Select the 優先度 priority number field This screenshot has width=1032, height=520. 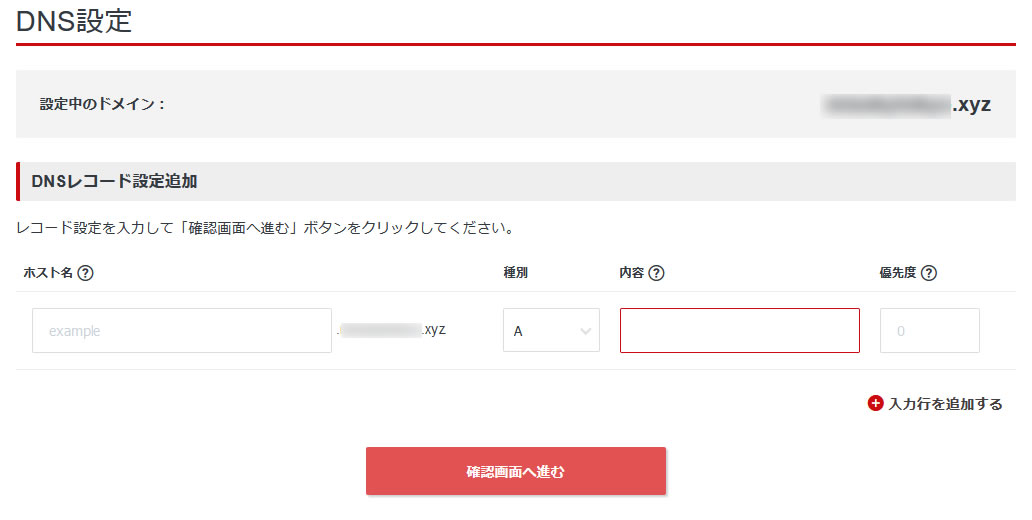[929, 330]
